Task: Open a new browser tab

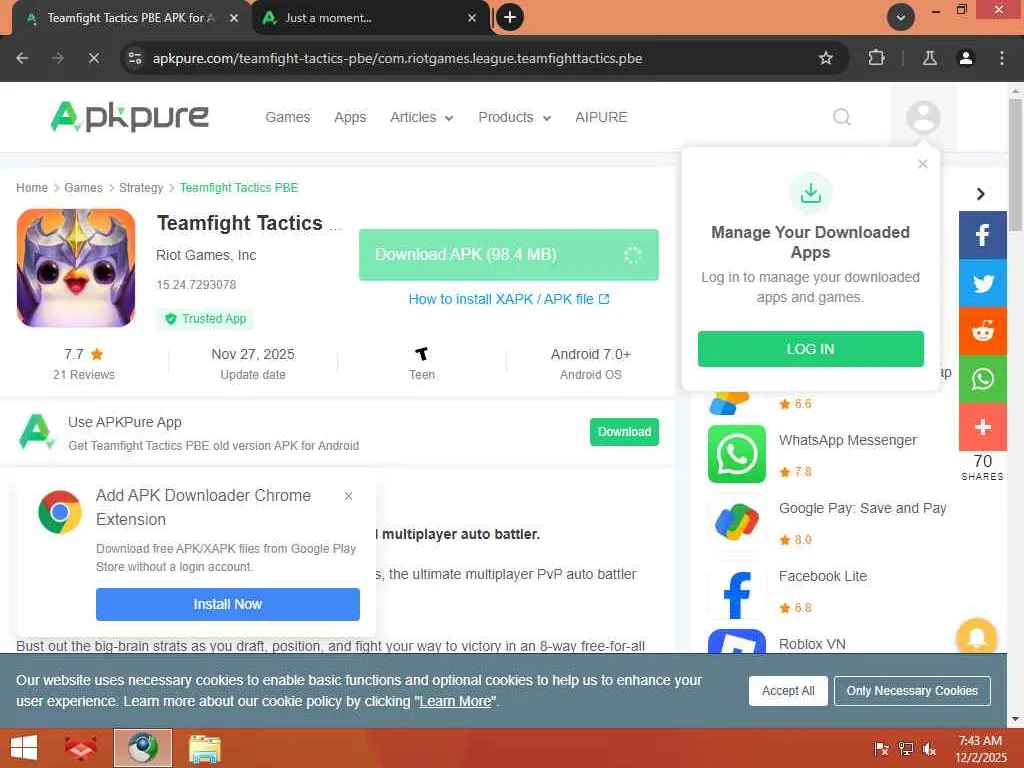Action: (510, 17)
